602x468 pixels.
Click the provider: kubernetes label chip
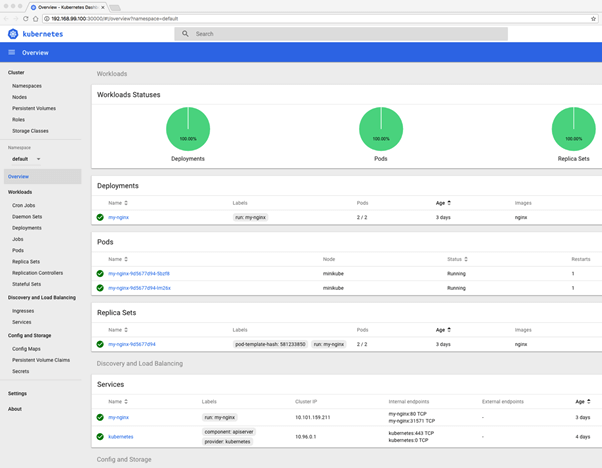pos(227,442)
